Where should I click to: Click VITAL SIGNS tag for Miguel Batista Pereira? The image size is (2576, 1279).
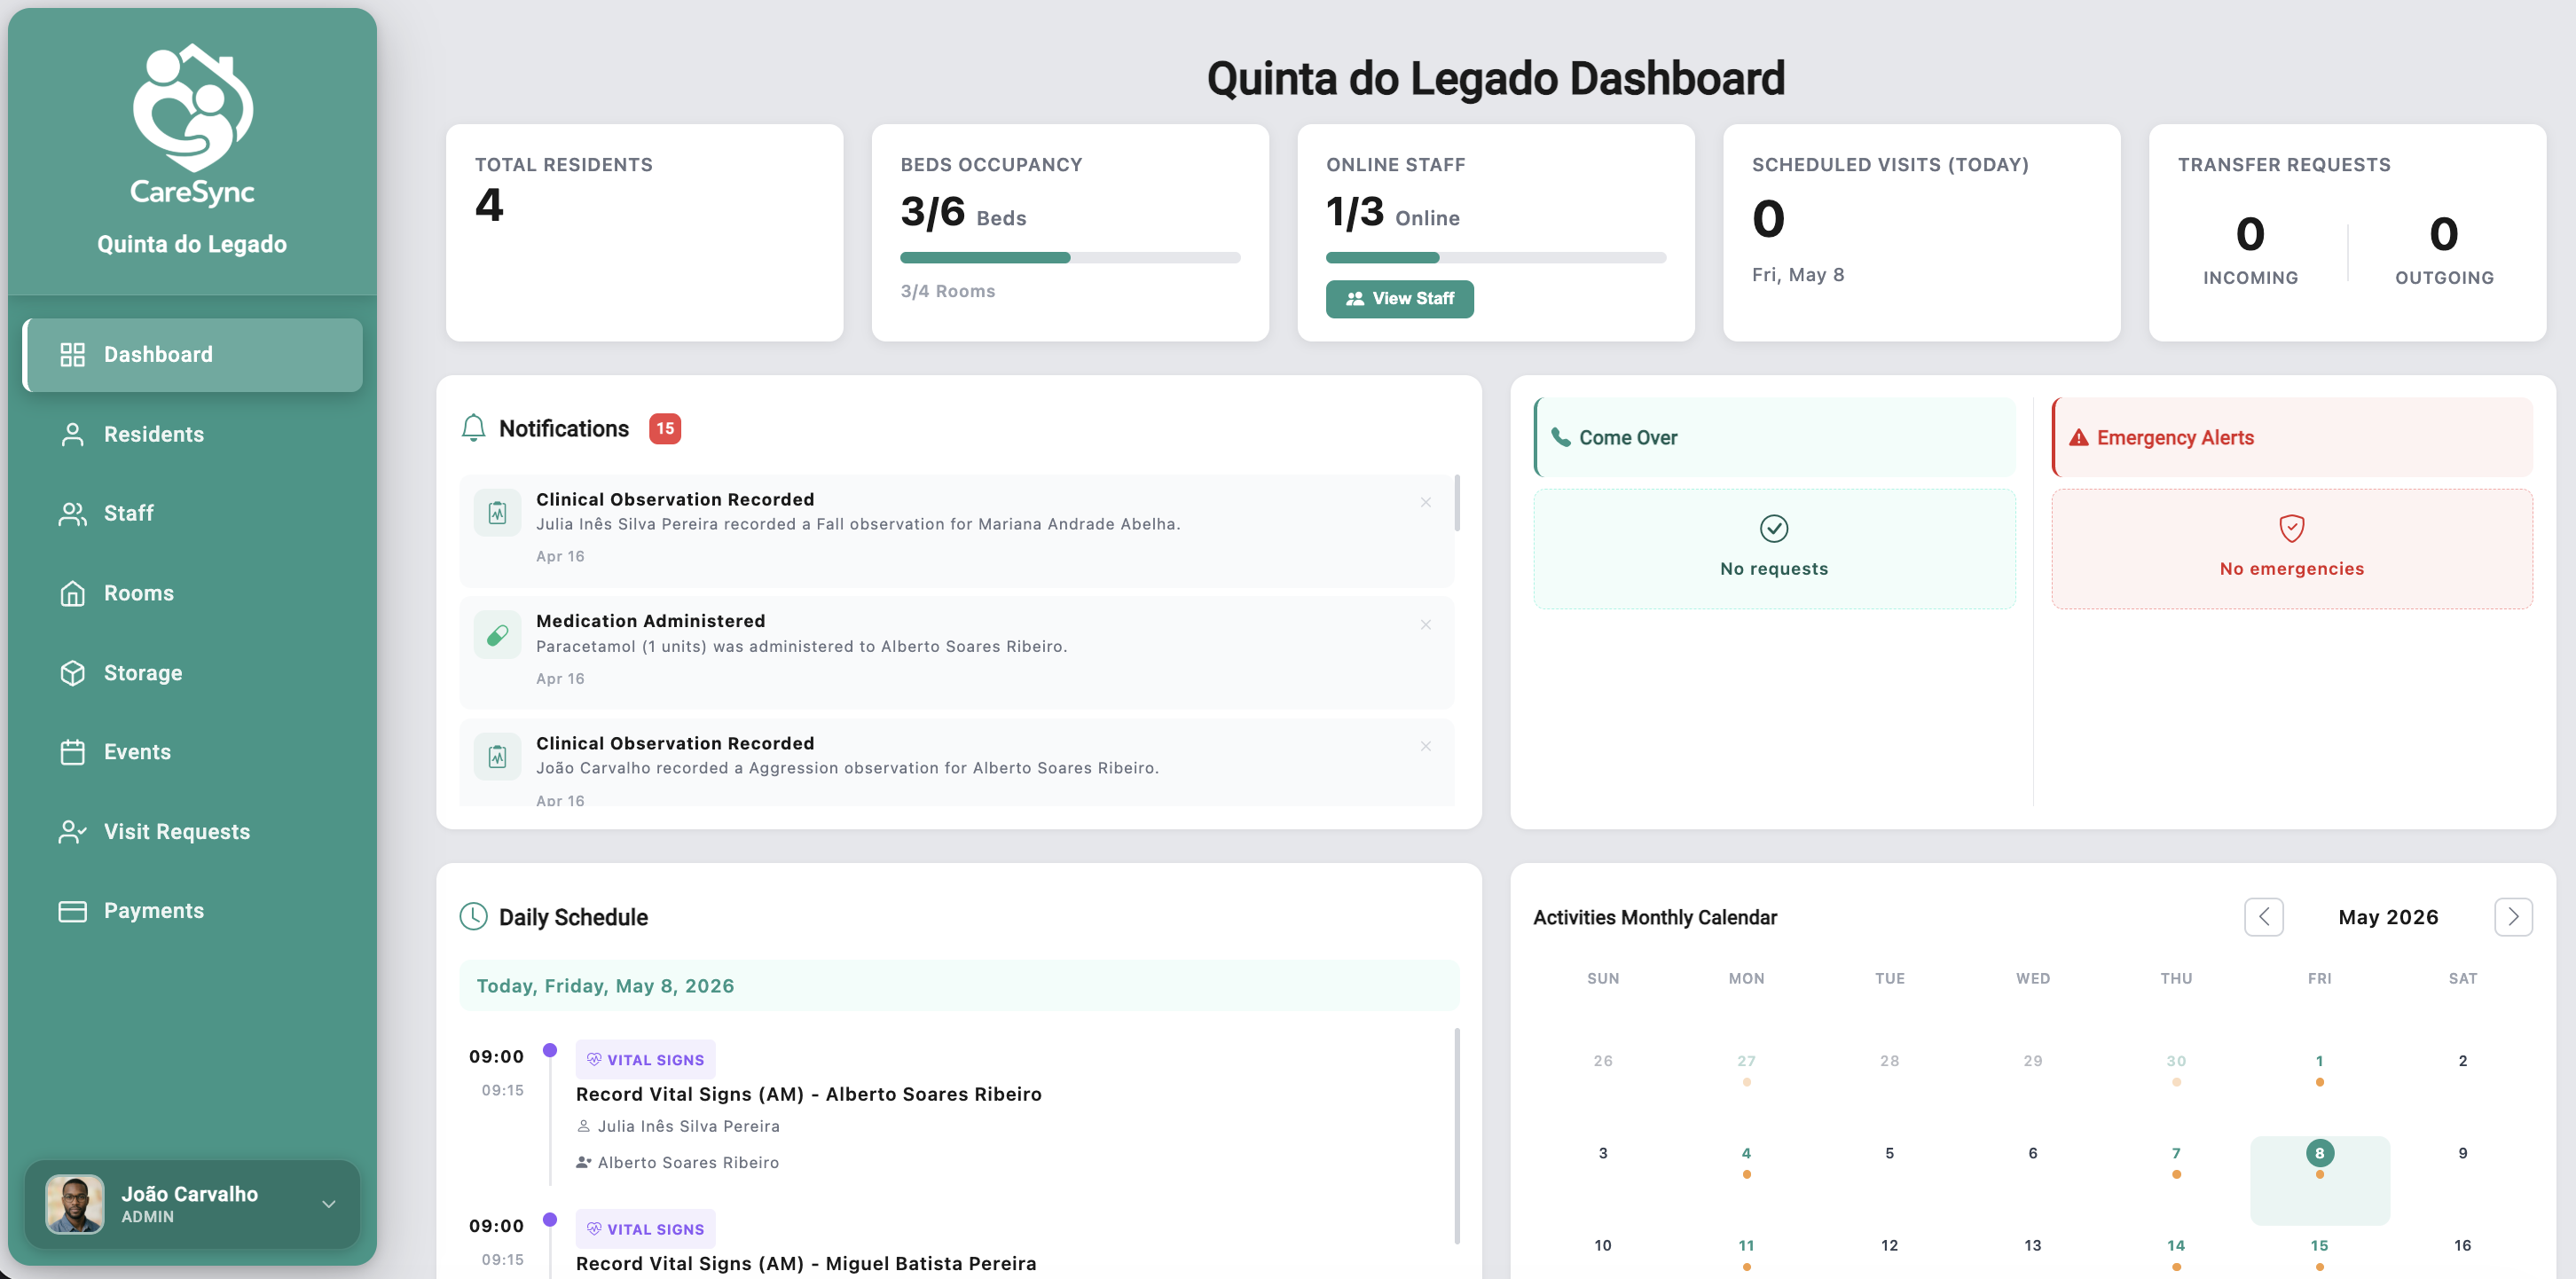645,1229
